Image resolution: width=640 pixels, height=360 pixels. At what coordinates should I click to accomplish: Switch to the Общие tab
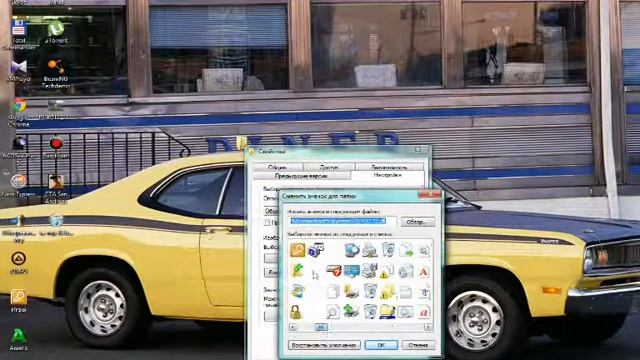[x=277, y=167]
